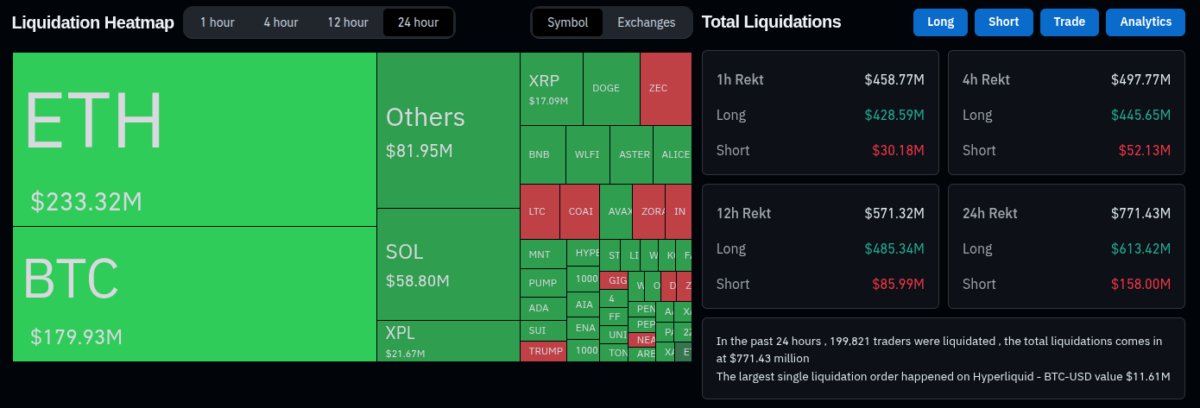The height and width of the screenshot is (408, 1200).
Task: Click the red ZEC tile
Action: pos(665,88)
